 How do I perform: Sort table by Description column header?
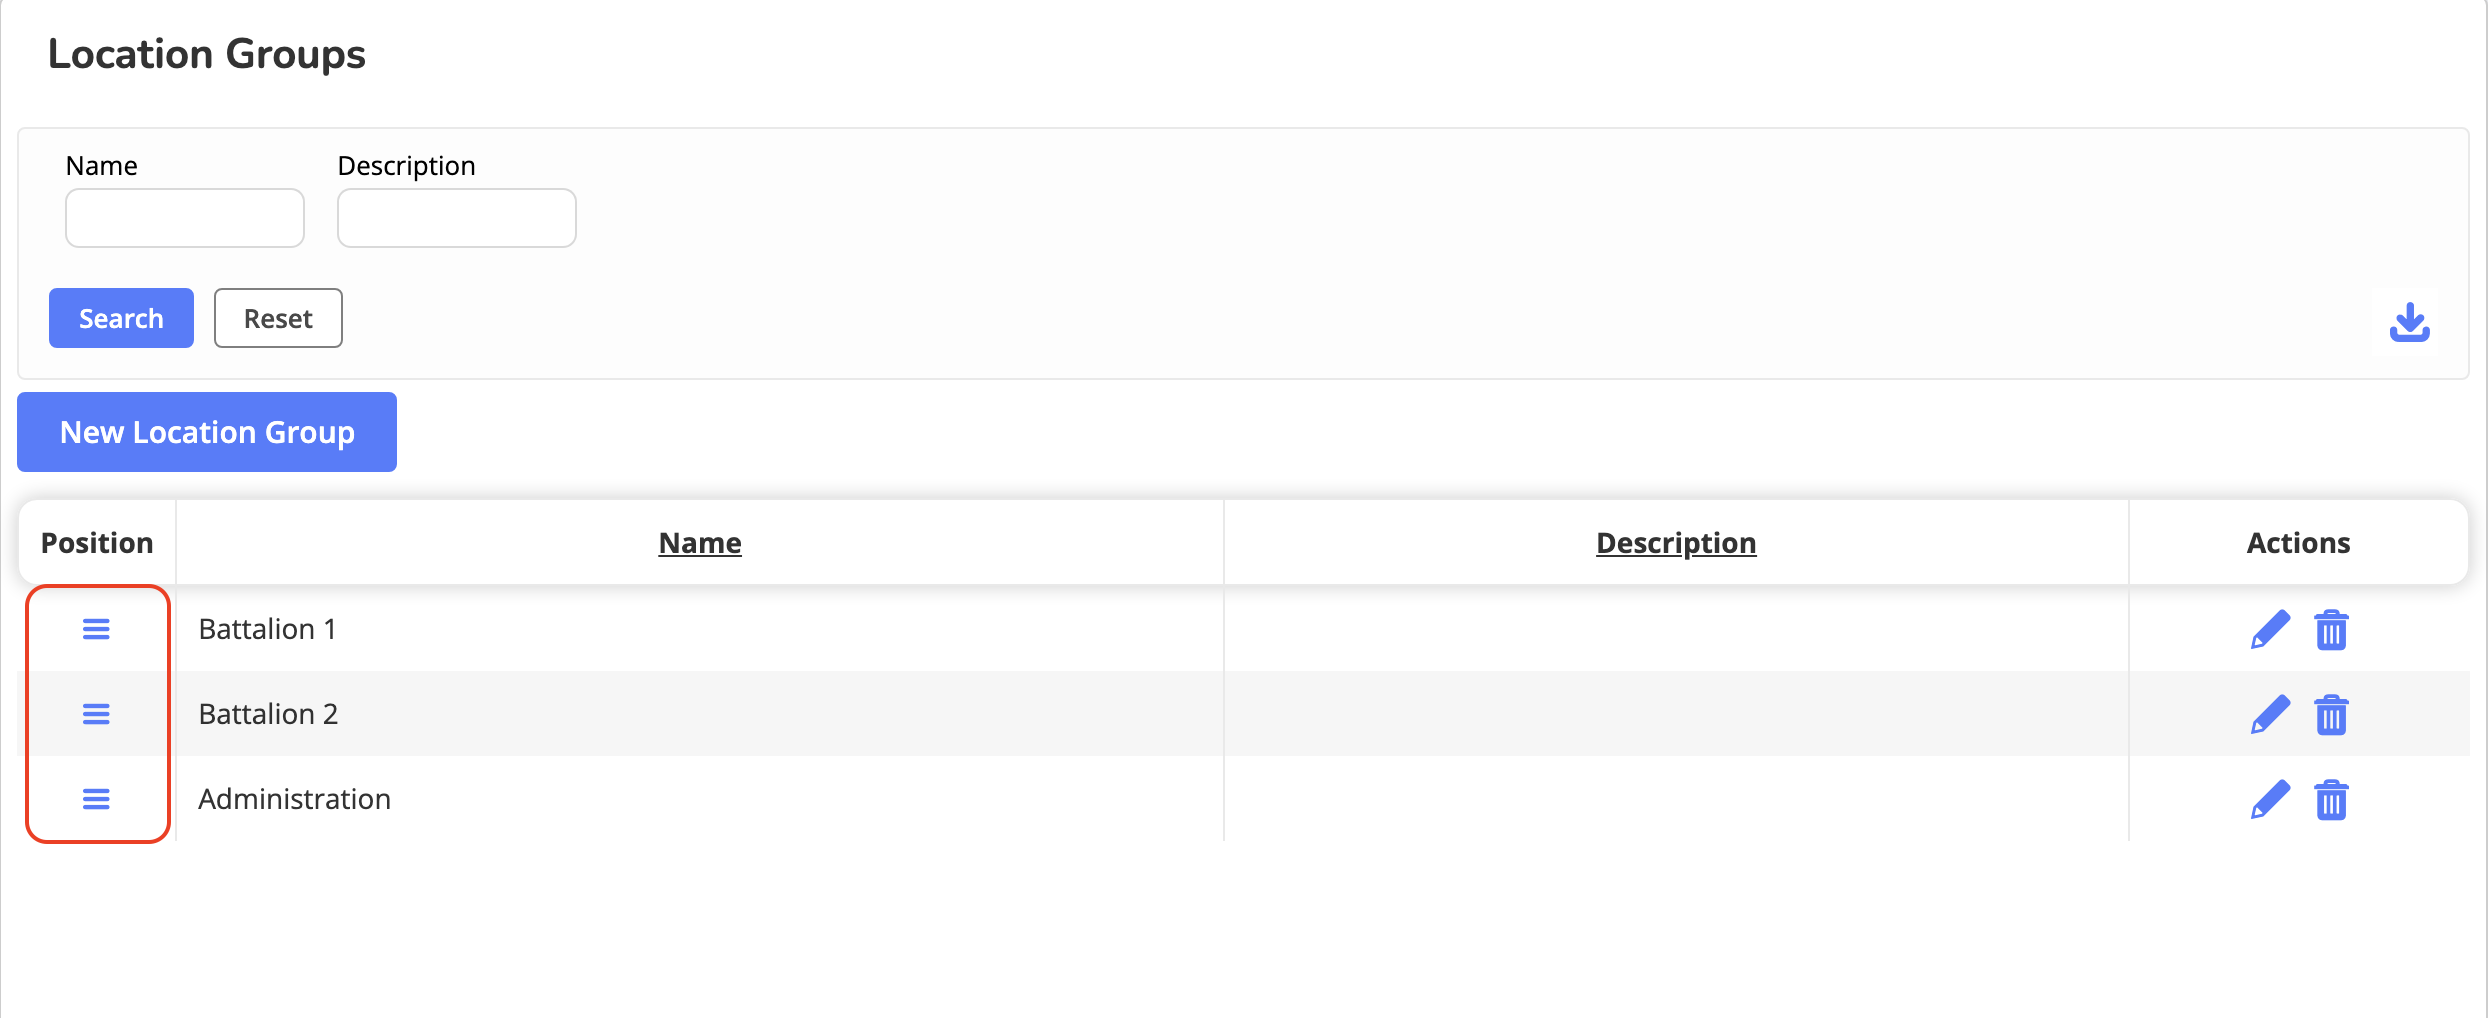(x=1676, y=543)
